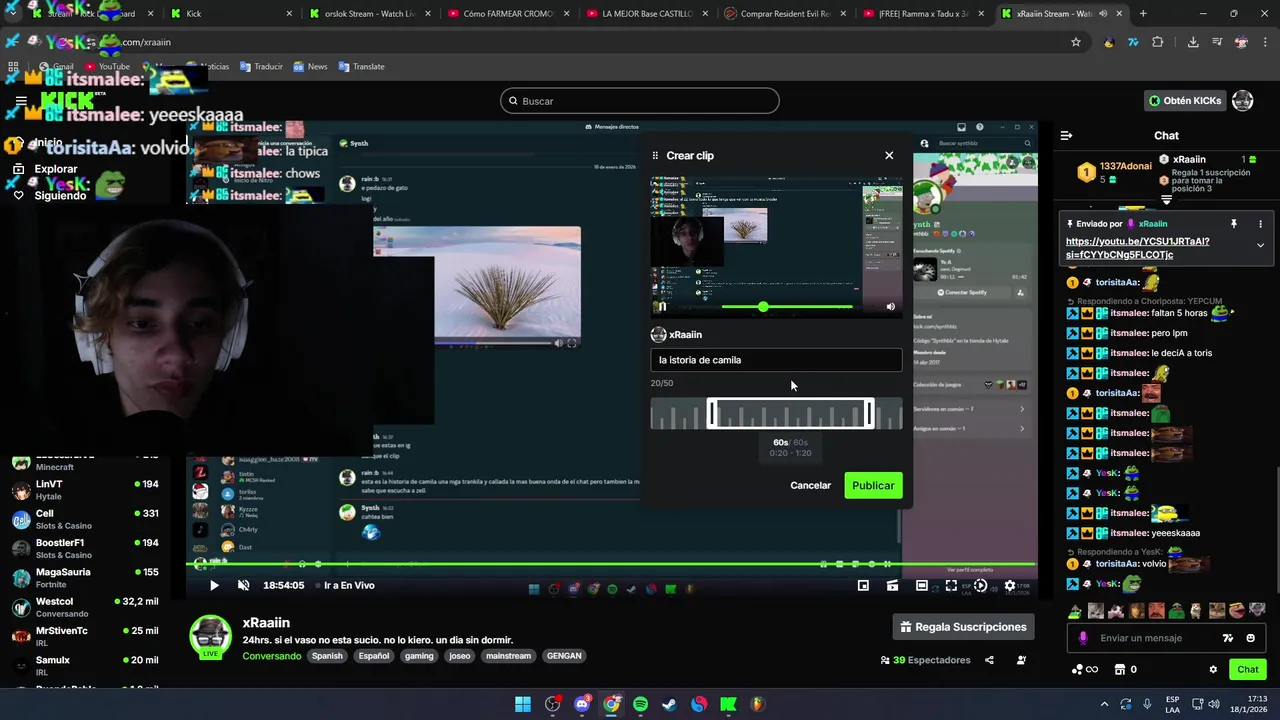Image resolution: width=1280 pixels, height=720 pixels.
Task: Open the create clip player icon
Action: pos(892,586)
